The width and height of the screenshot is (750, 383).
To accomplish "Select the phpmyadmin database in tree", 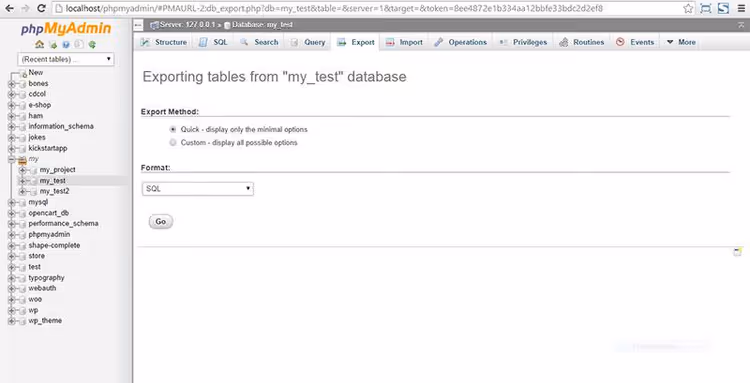I will [x=49, y=235].
